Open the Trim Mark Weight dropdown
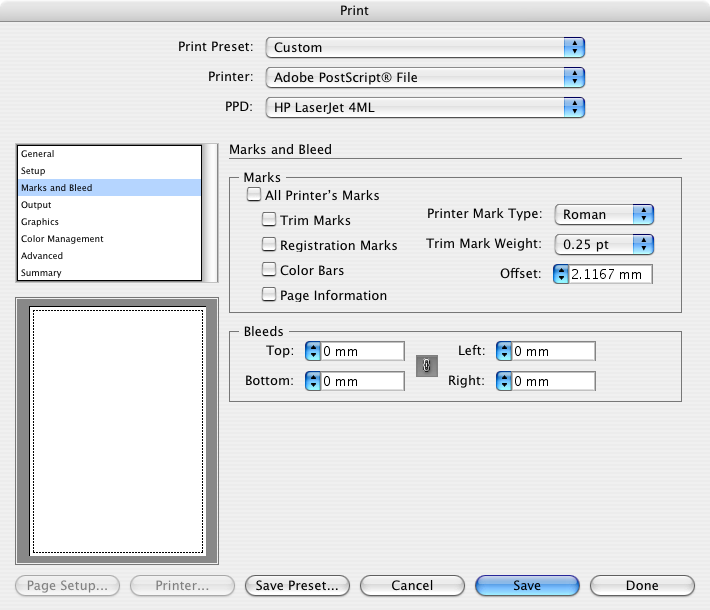710x610 pixels. (604, 244)
